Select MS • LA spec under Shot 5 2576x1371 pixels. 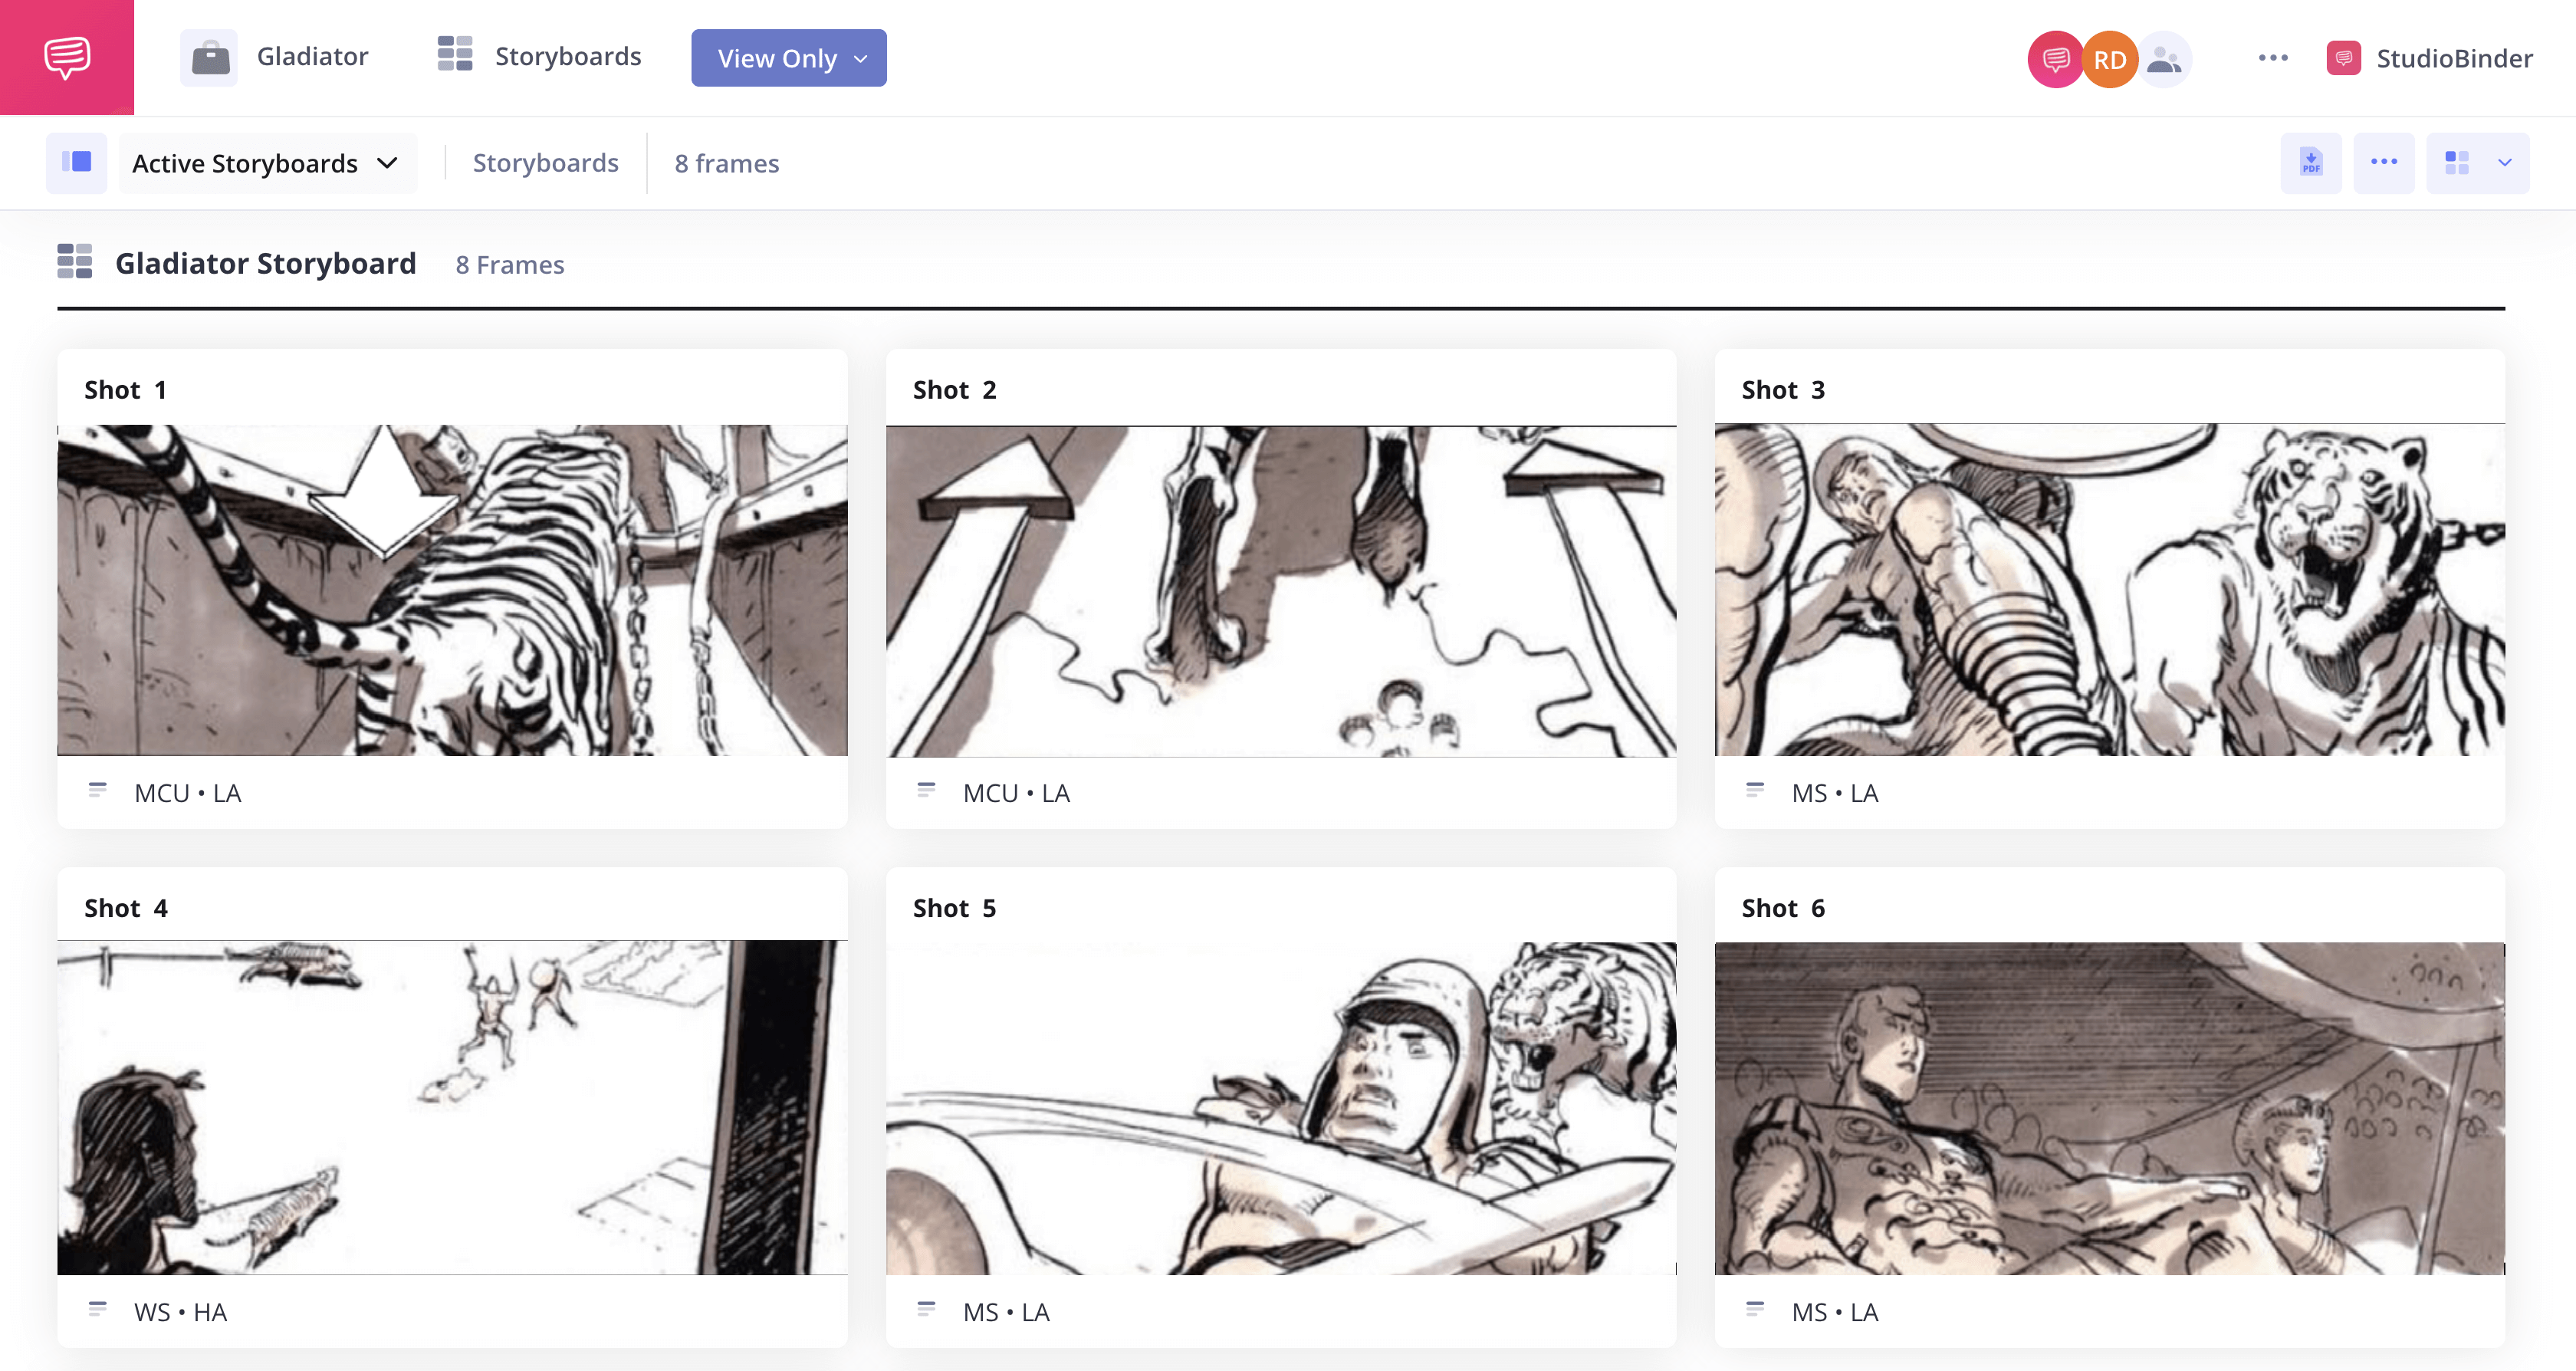tap(1006, 1312)
